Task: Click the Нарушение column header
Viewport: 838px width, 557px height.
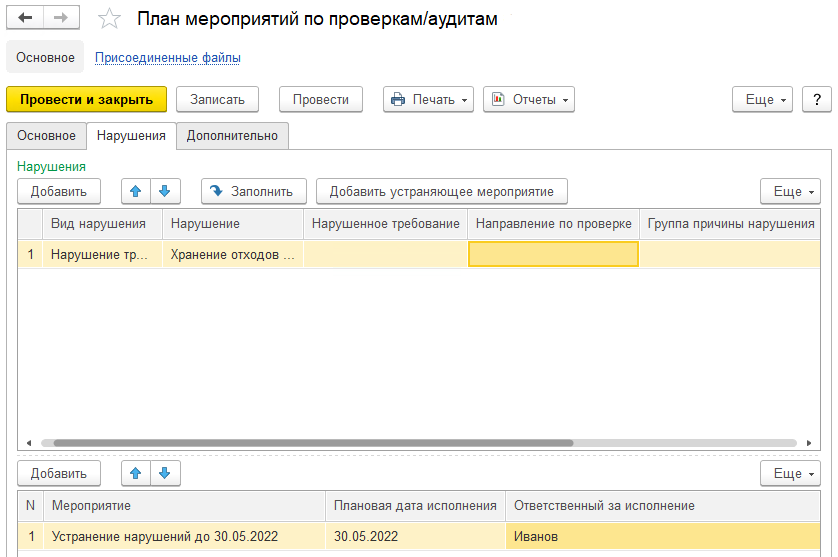Action: [x=232, y=223]
